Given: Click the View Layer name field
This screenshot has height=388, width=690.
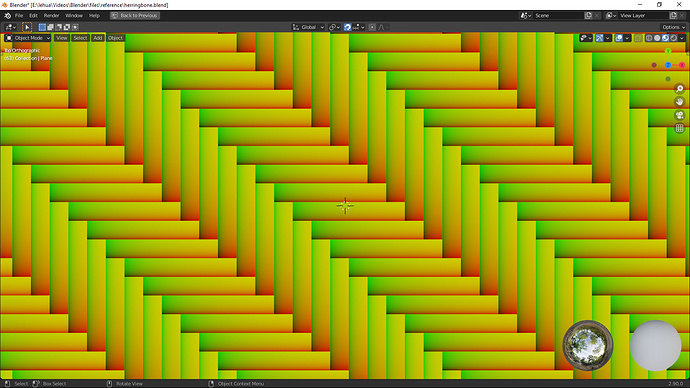Looking at the screenshot, I should point(643,15).
